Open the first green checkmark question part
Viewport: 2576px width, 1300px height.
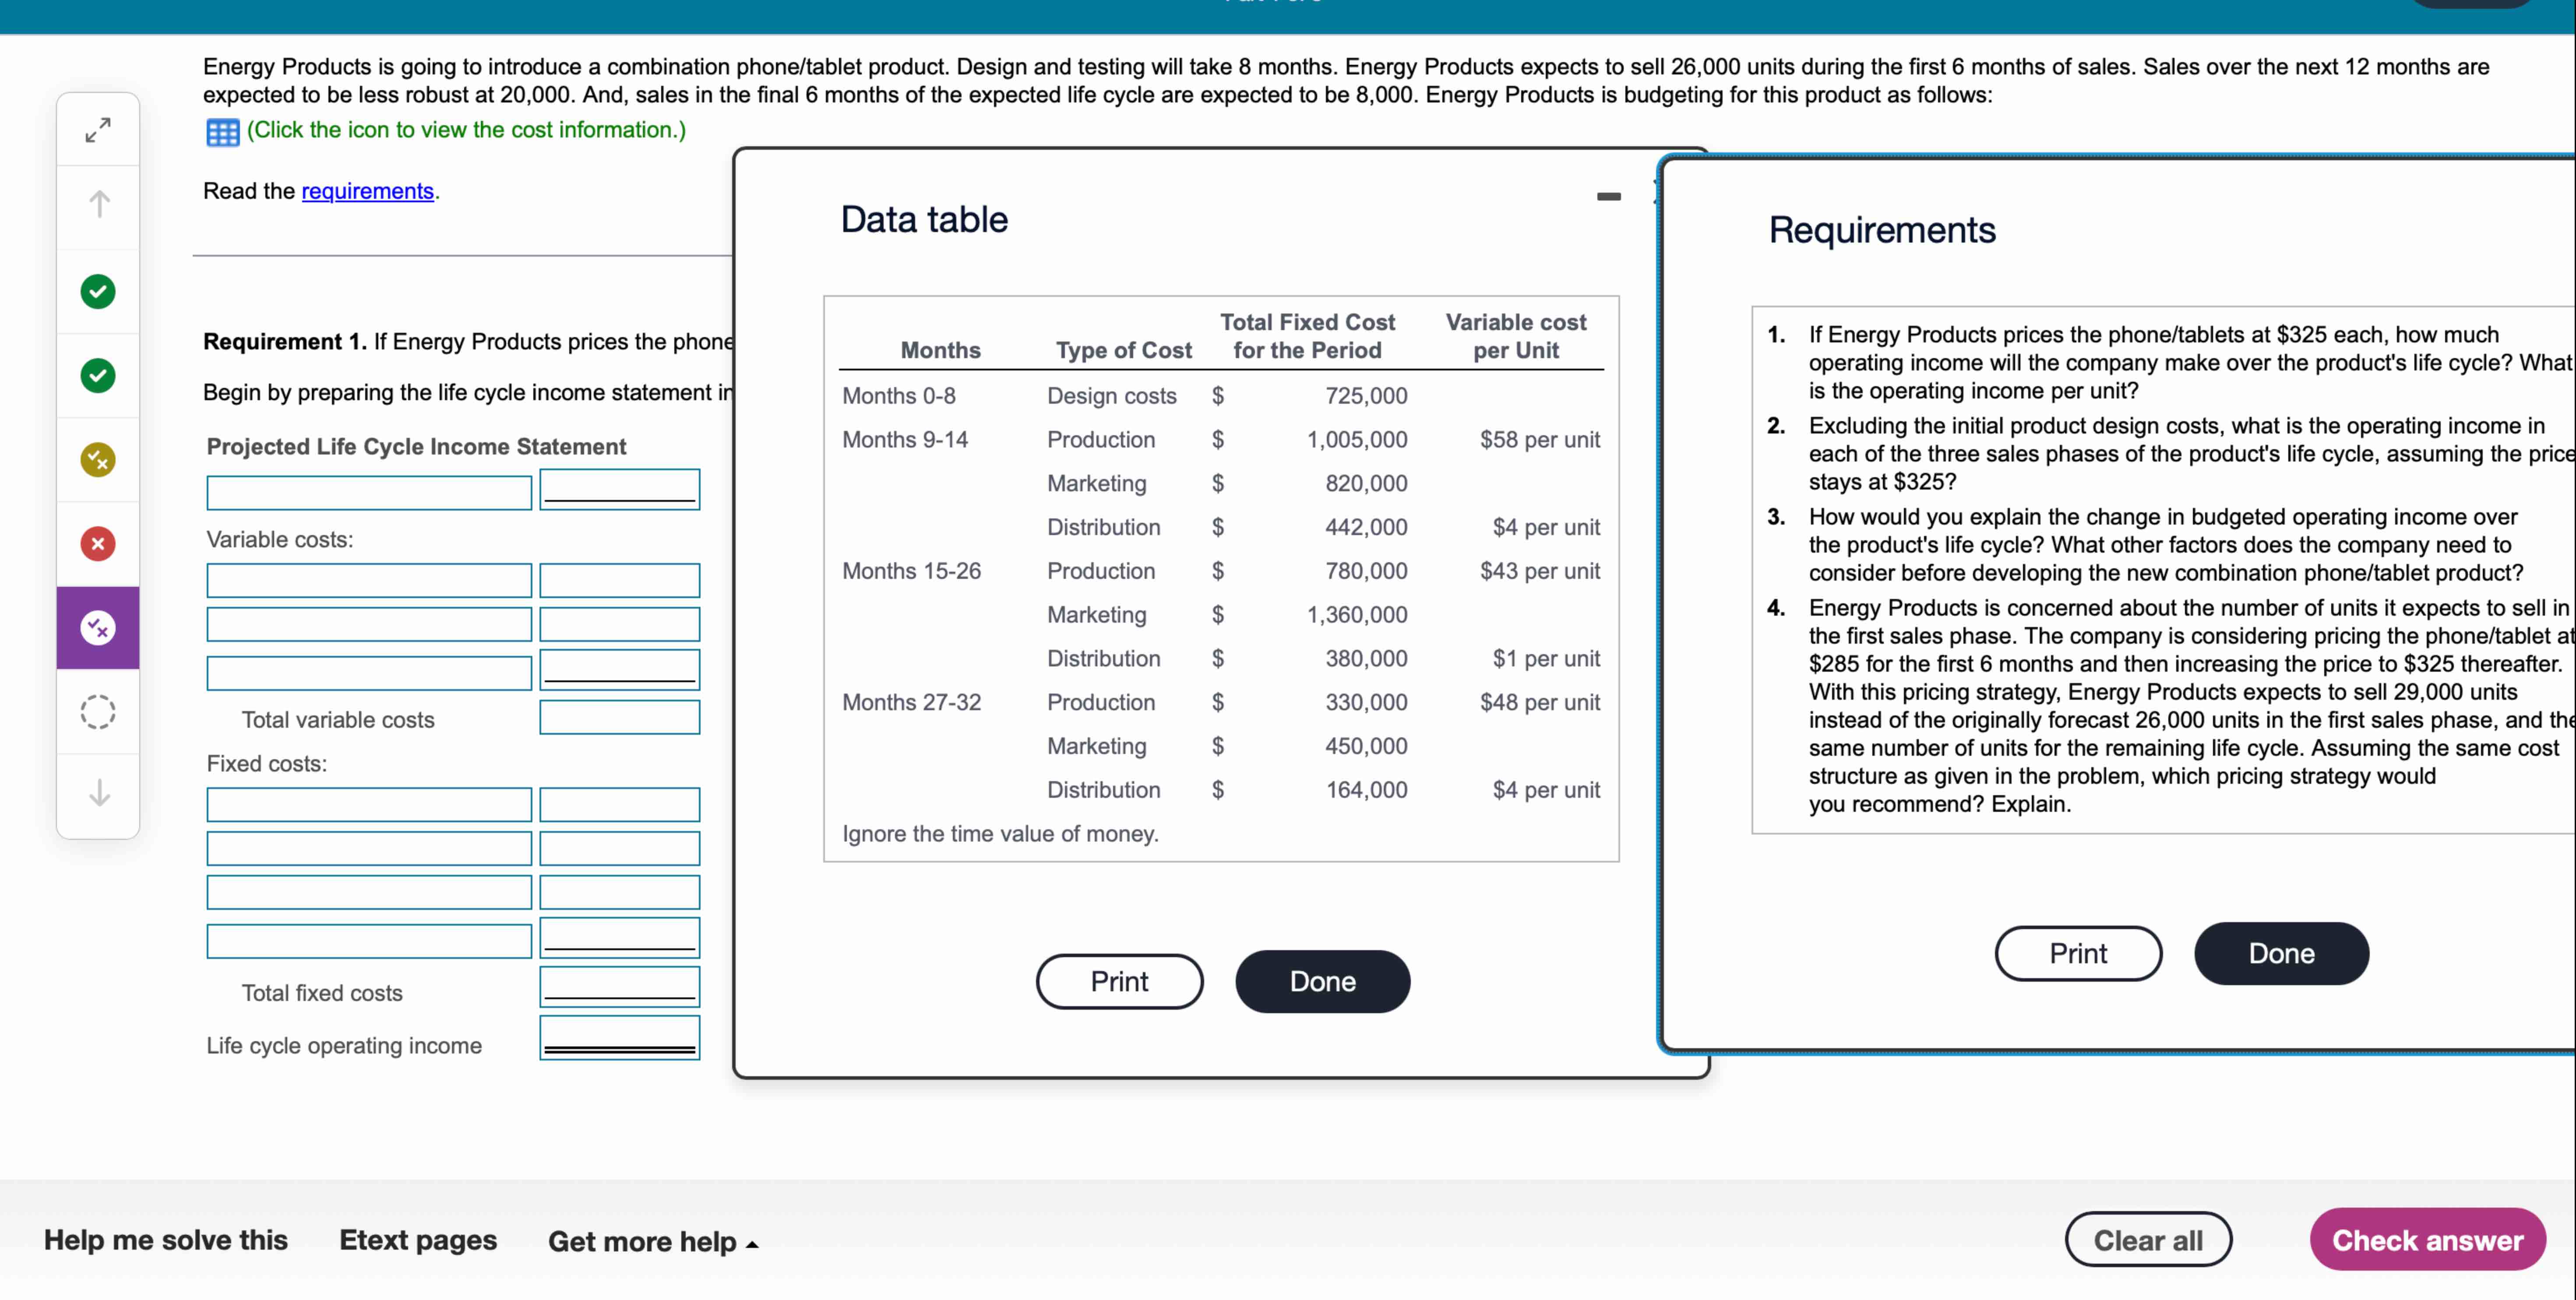[x=98, y=292]
